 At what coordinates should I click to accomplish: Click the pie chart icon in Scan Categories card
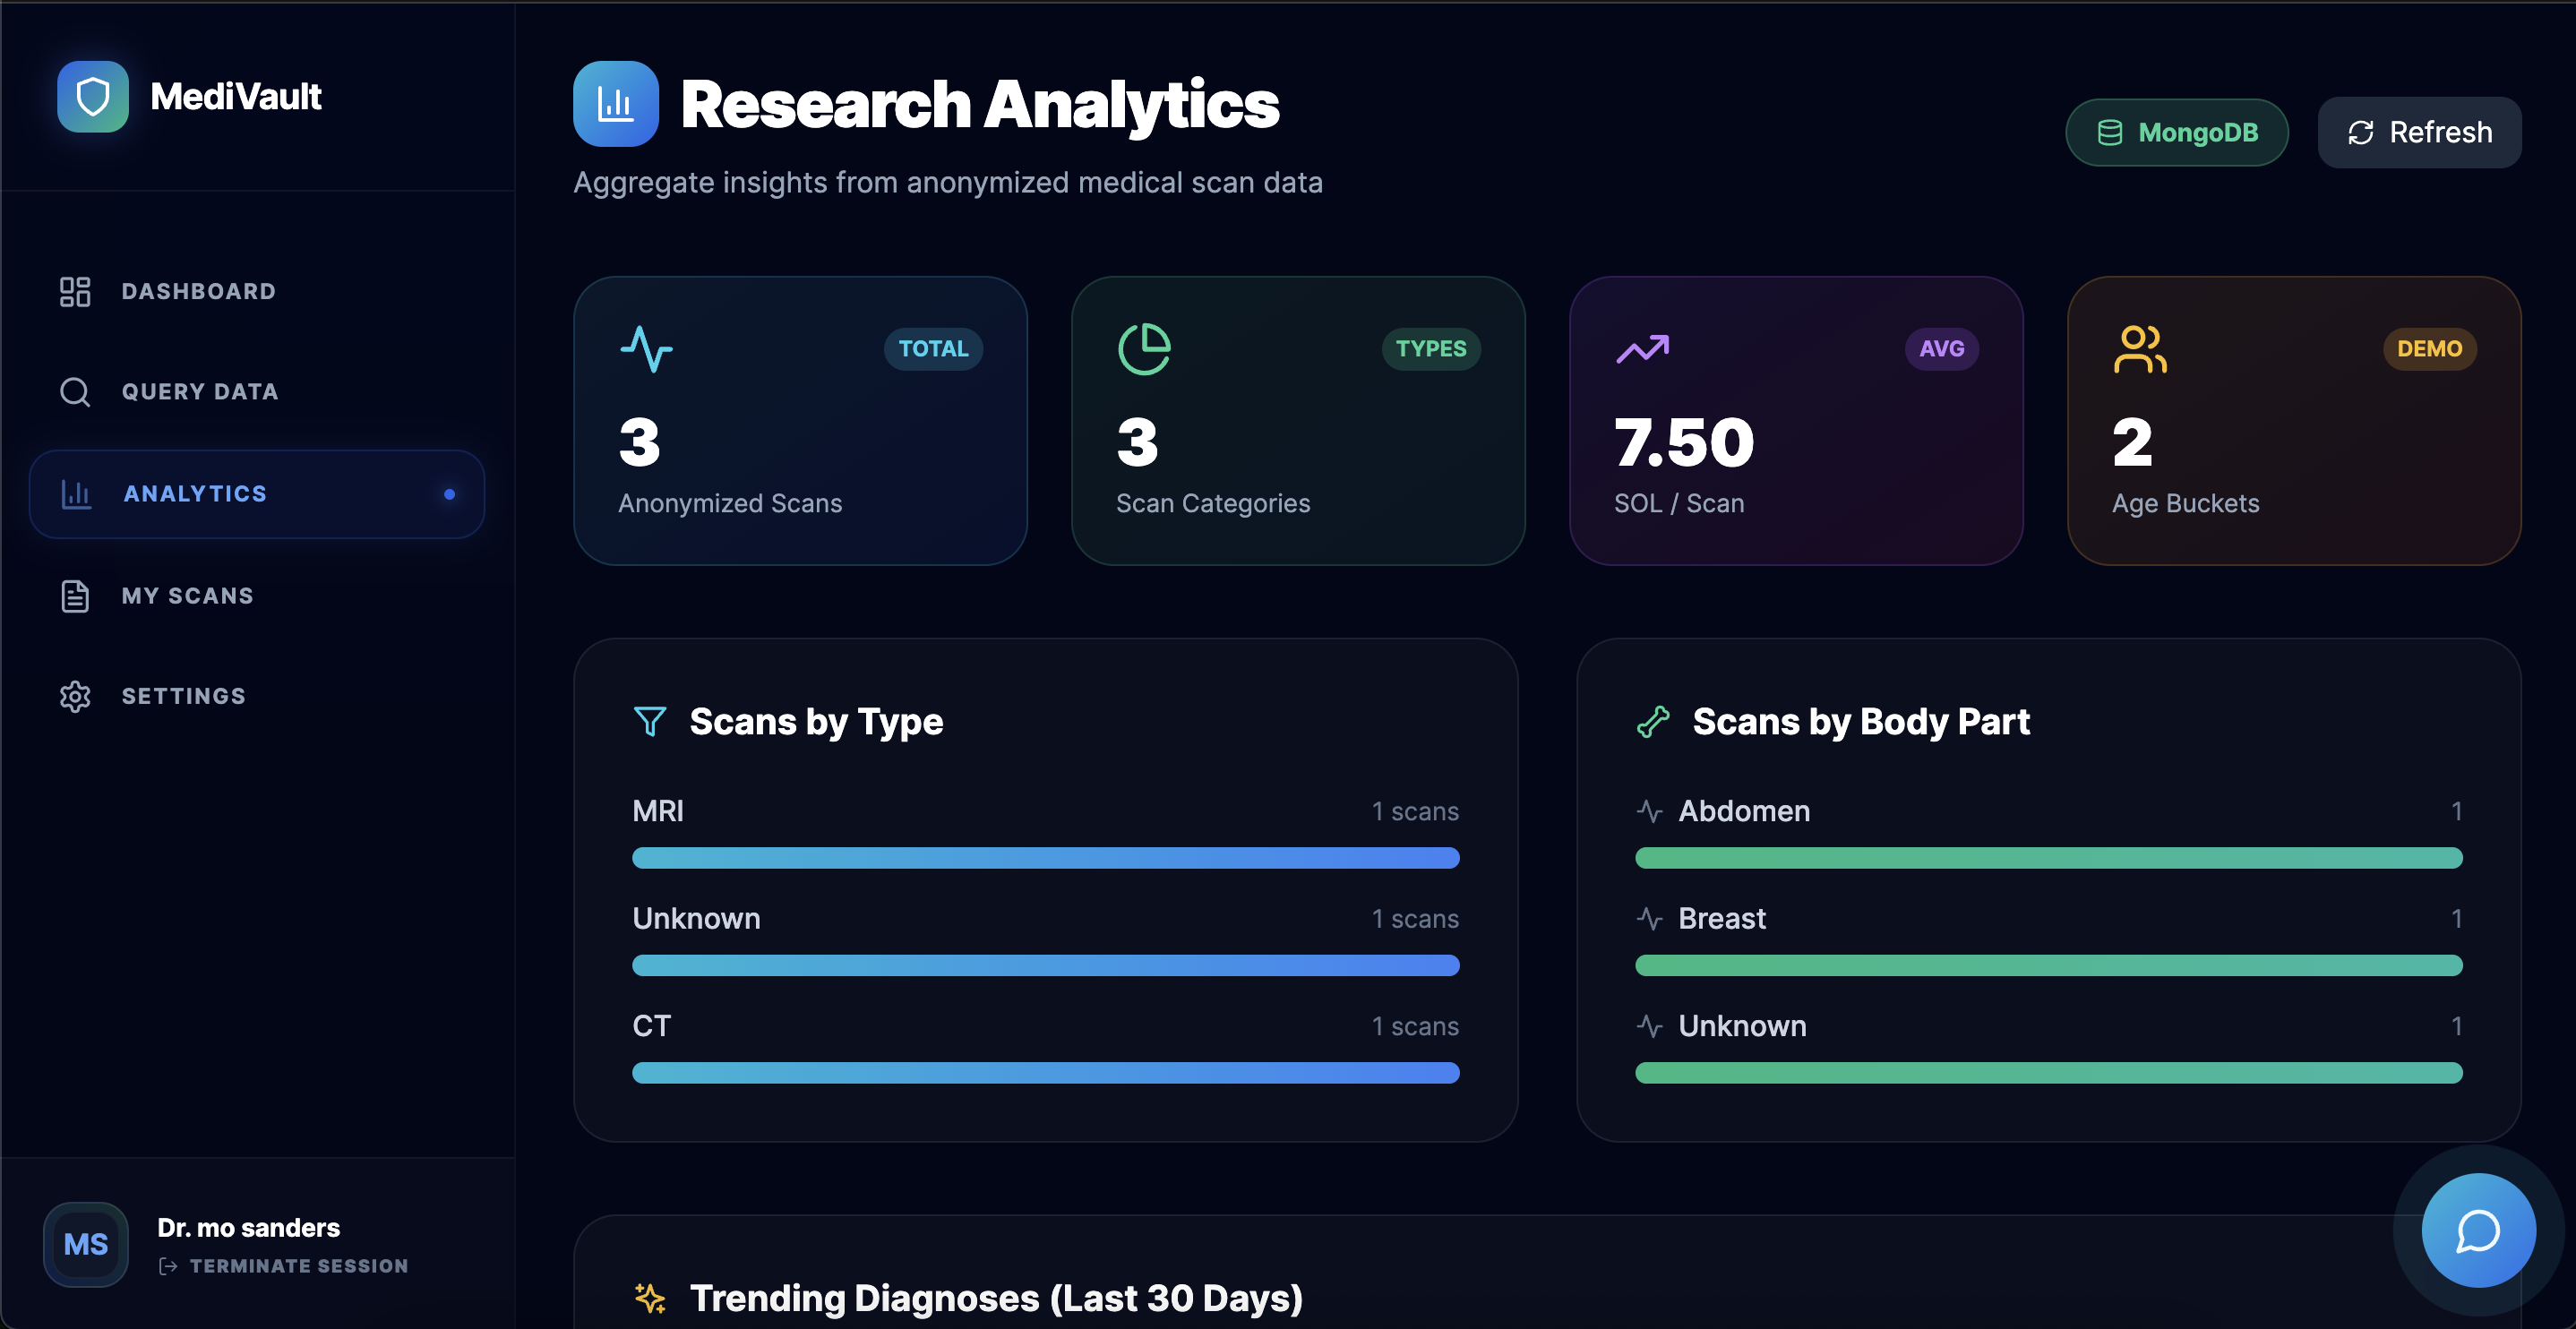click(x=1144, y=349)
